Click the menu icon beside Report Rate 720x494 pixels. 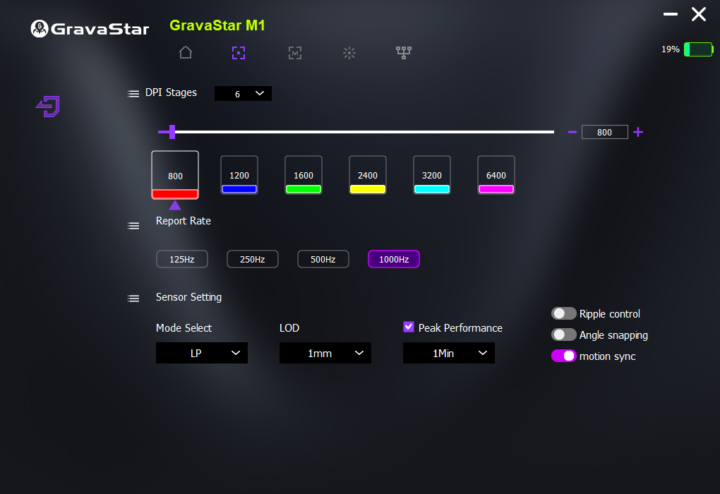click(x=133, y=225)
